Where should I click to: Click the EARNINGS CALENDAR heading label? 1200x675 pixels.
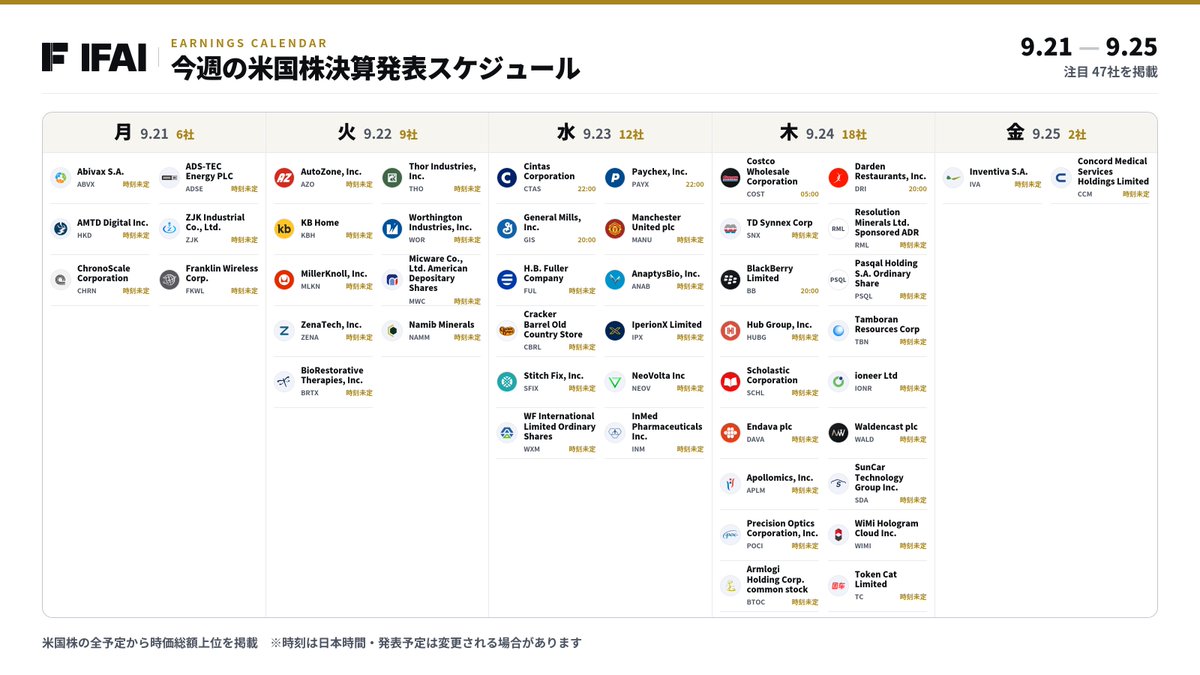(249, 43)
